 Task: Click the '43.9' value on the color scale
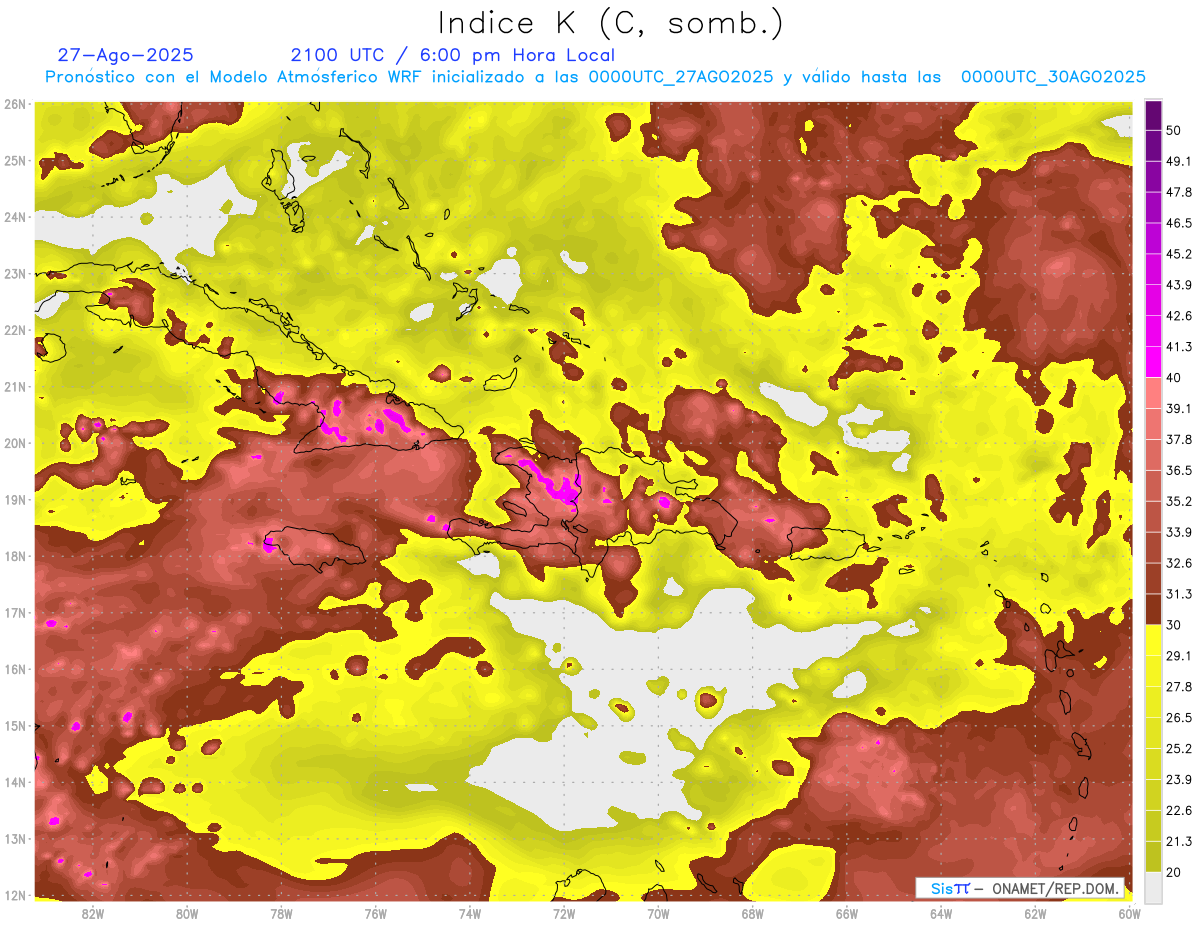pyautogui.click(x=1179, y=285)
